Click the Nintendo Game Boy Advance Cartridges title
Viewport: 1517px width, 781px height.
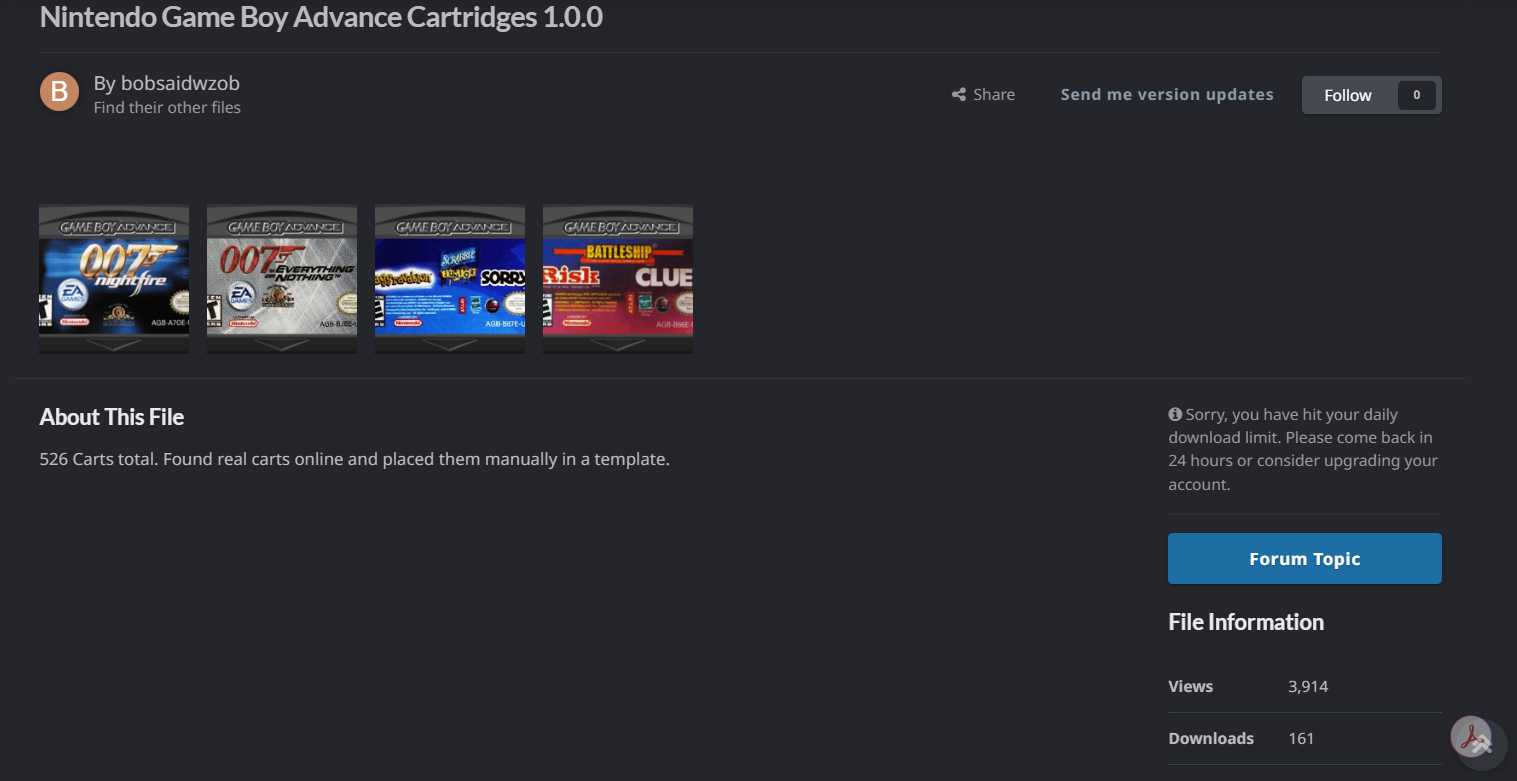(x=321, y=17)
